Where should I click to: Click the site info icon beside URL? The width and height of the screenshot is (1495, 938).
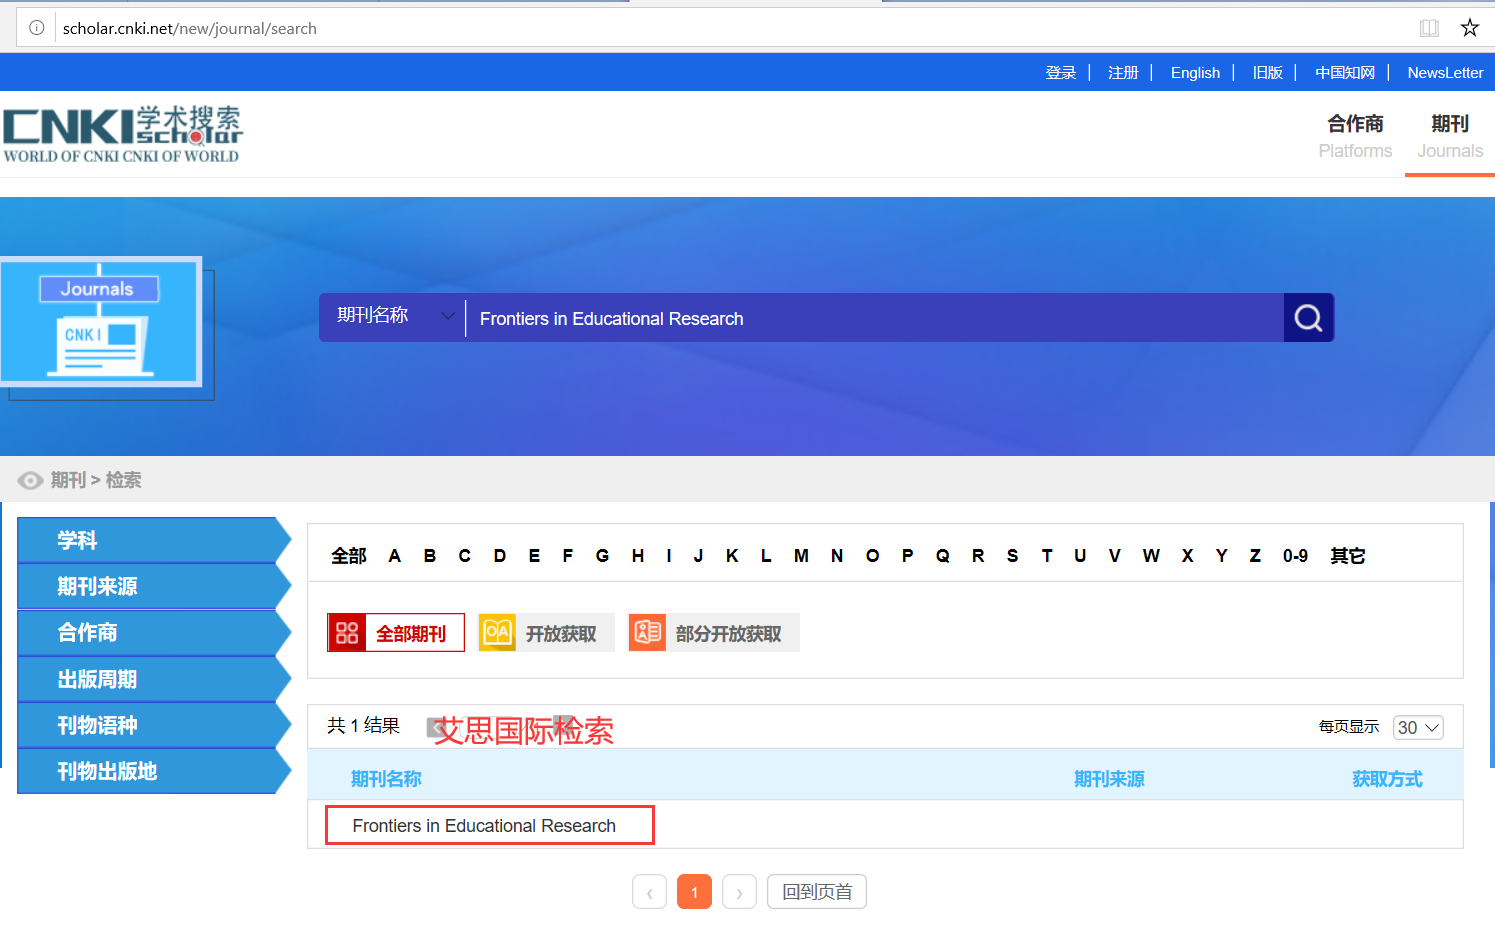(x=36, y=28)
